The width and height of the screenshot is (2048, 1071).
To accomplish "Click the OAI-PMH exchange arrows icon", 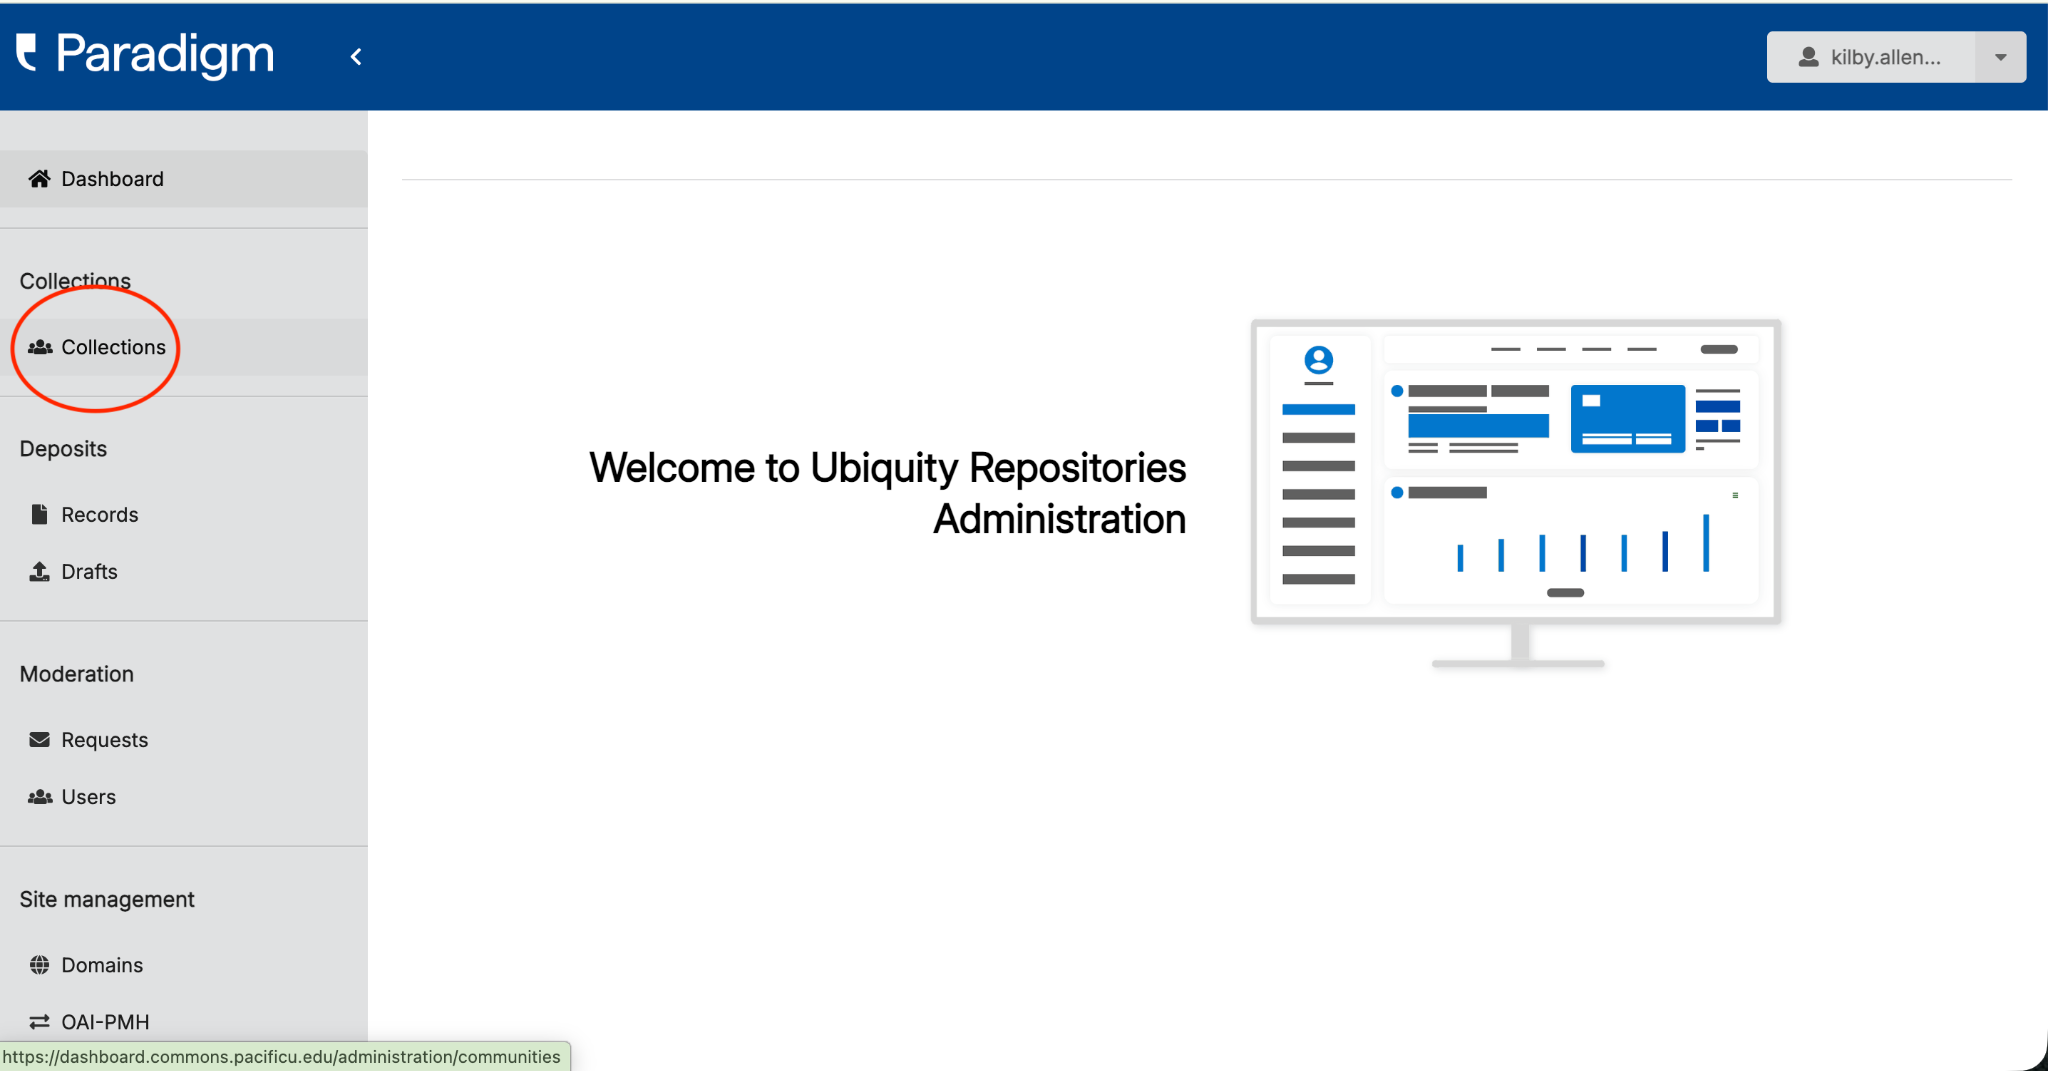I will 39,1022.
